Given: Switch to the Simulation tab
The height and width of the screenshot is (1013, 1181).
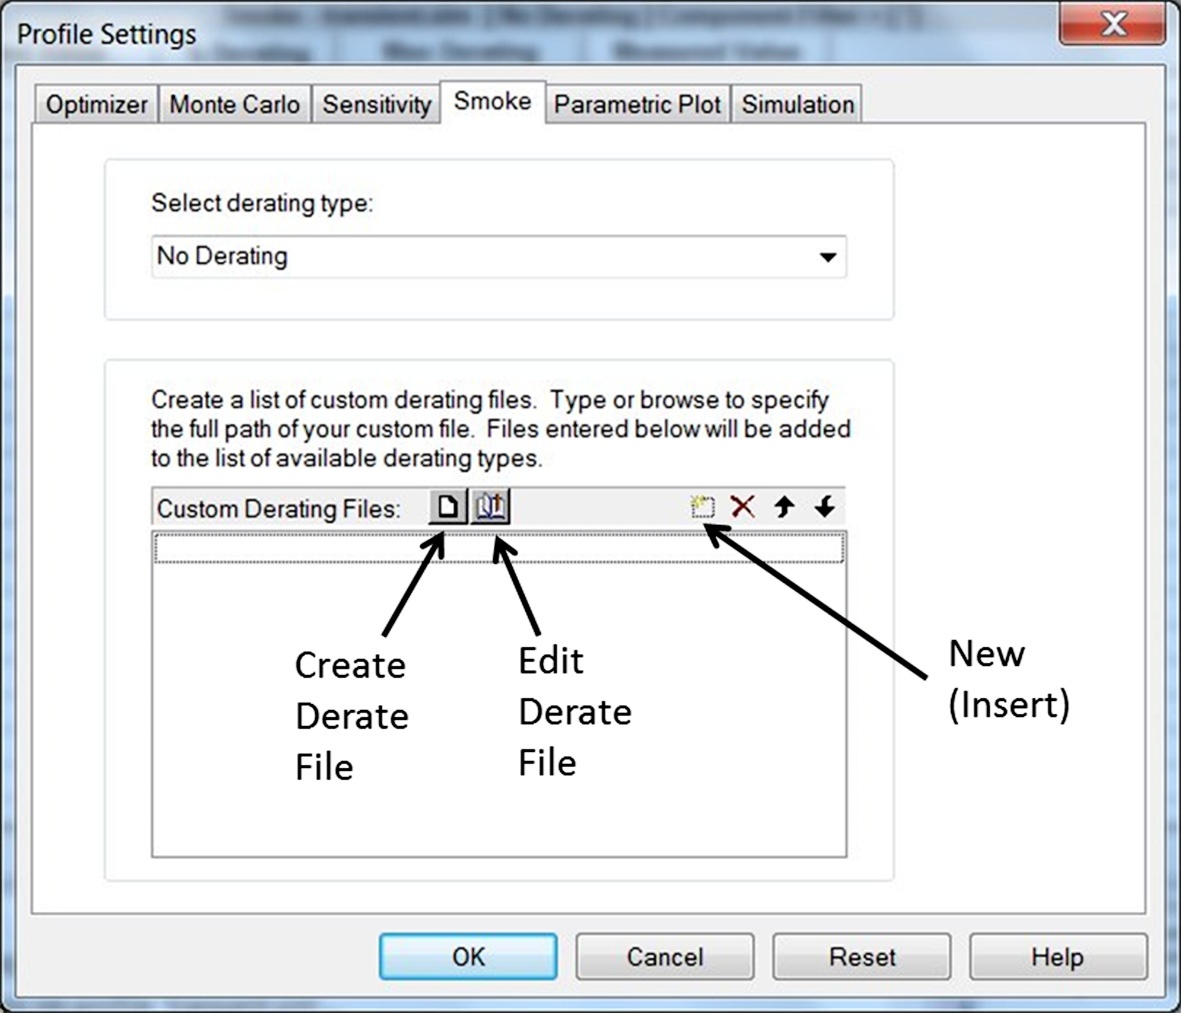Looking at the screenshot, I should click(x=797, y=105).
